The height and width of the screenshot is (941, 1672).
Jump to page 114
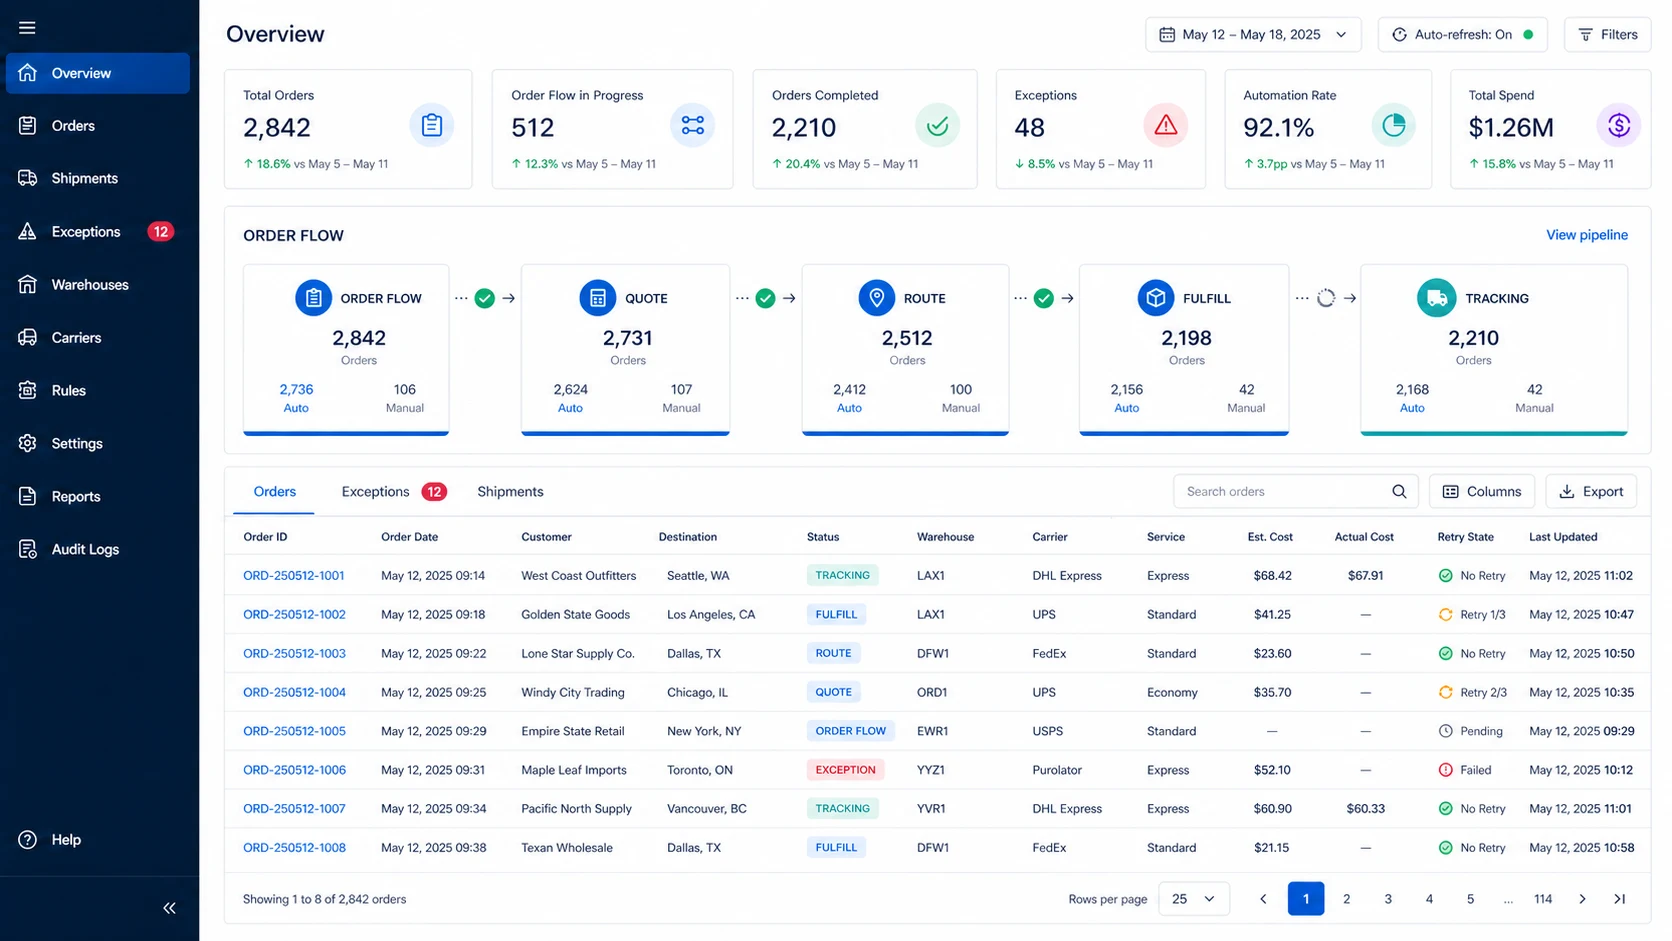[x=1543, y=899]
